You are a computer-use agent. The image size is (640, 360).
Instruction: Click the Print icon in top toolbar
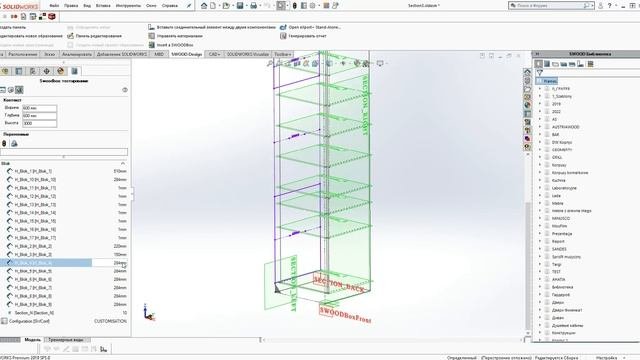(253, 6)
